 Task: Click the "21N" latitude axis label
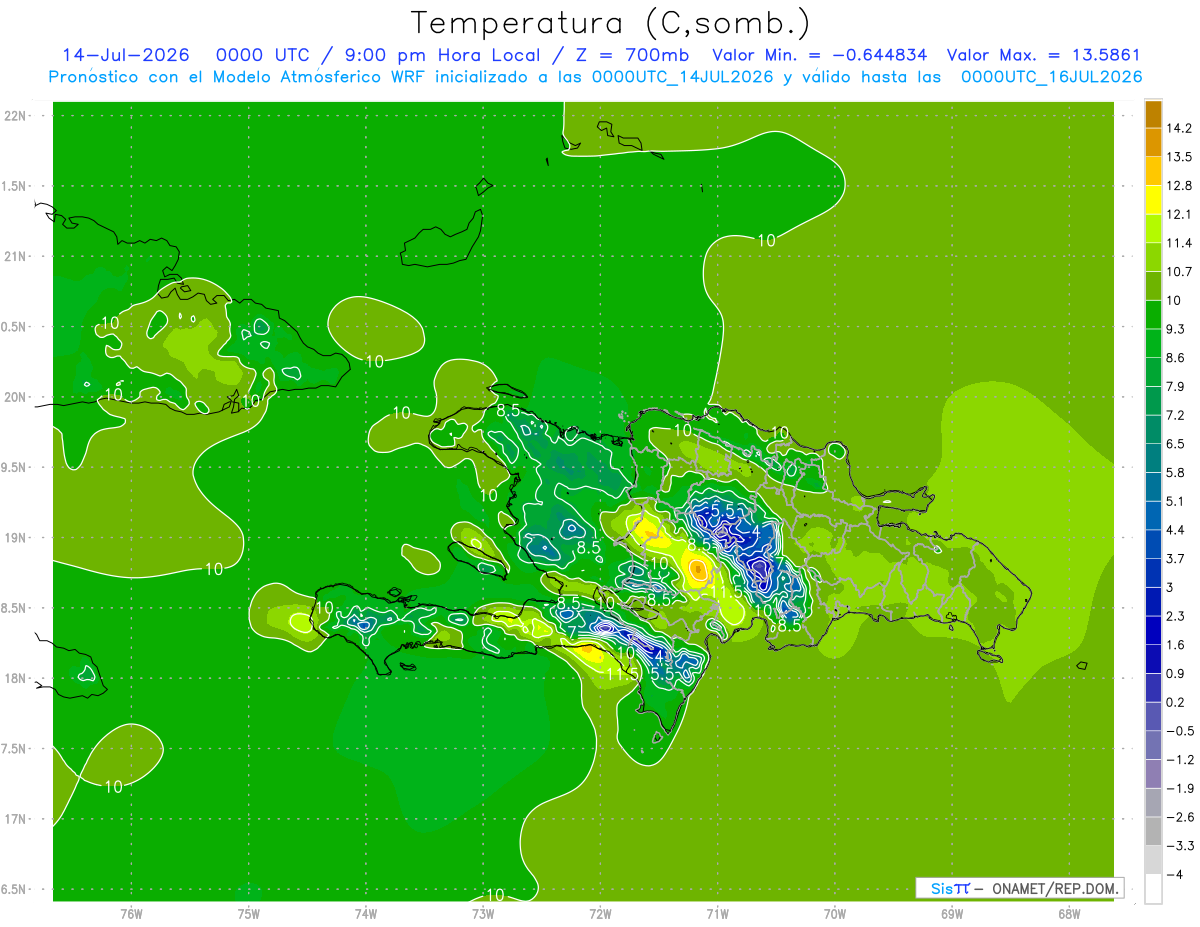(x=15, y=256)
